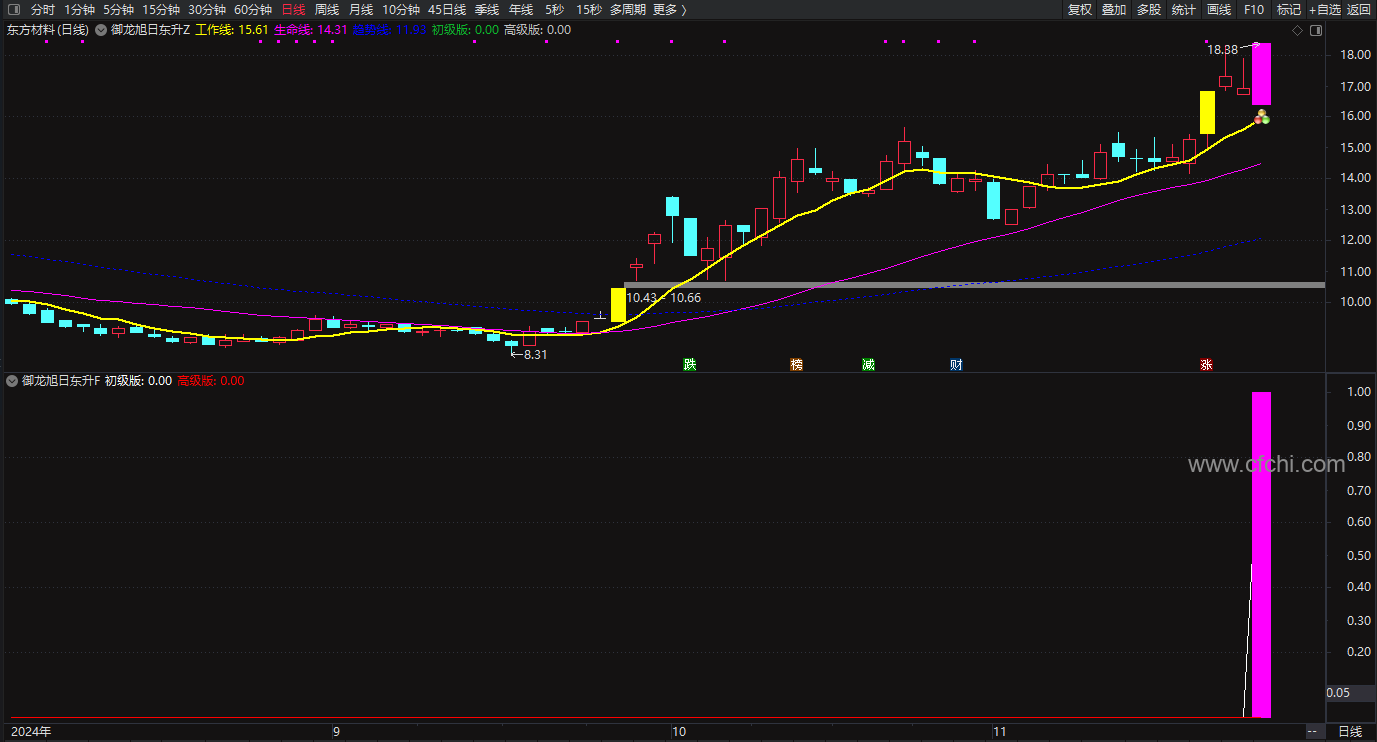Open the 财 event marker
The width and height of the screenshot is (1377, 742).
pyautogui.click(x=956, y=365)
